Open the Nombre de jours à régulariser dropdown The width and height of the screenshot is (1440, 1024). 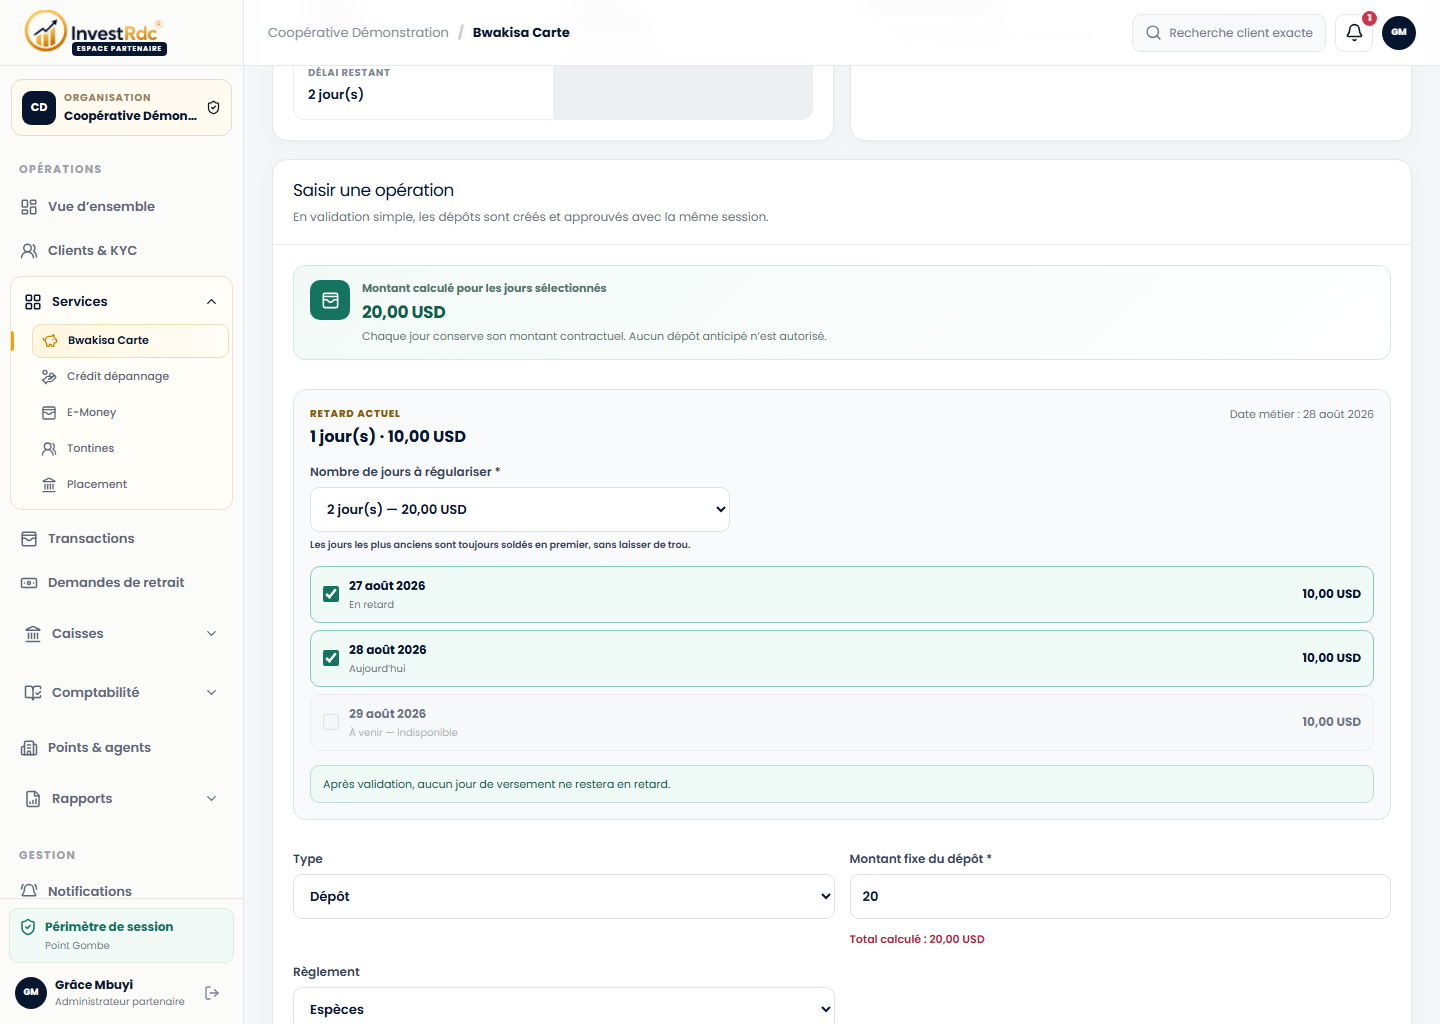click(520, 510)
